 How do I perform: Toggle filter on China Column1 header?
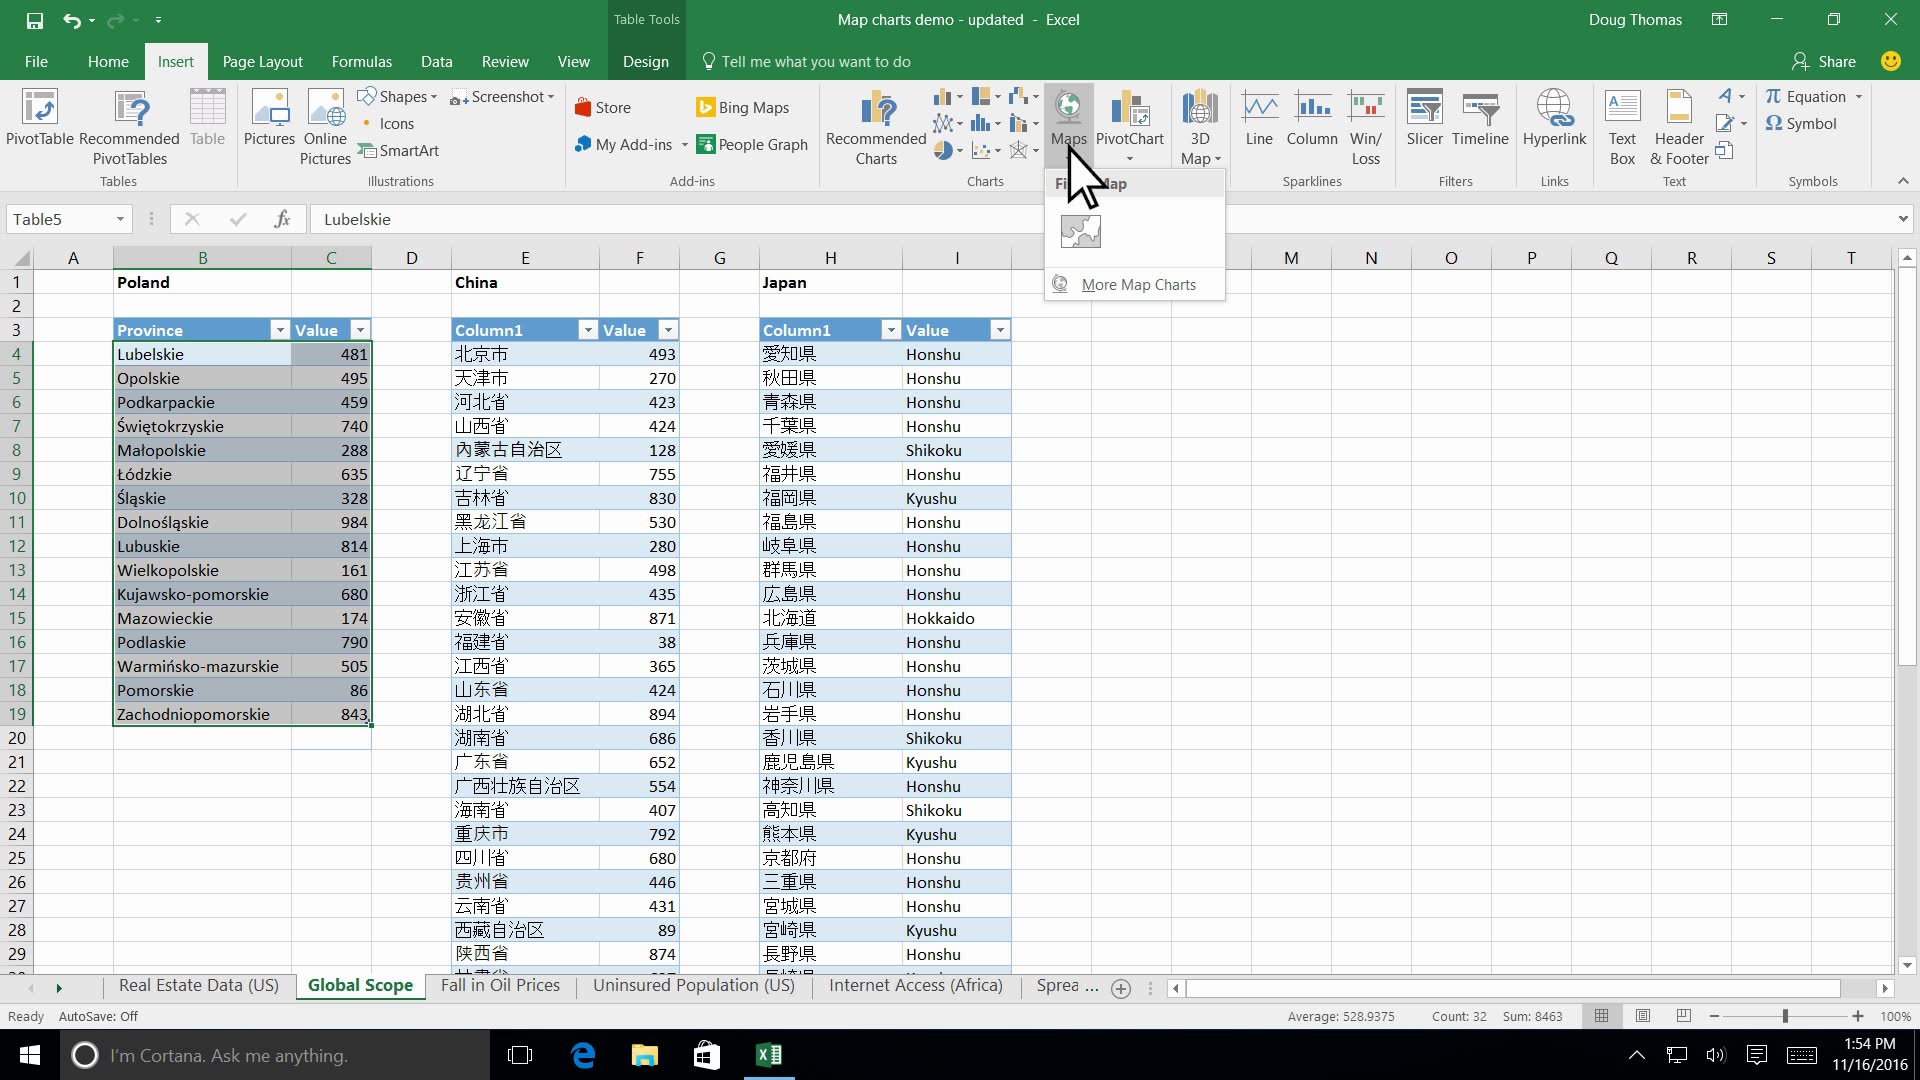coord(584,331)
